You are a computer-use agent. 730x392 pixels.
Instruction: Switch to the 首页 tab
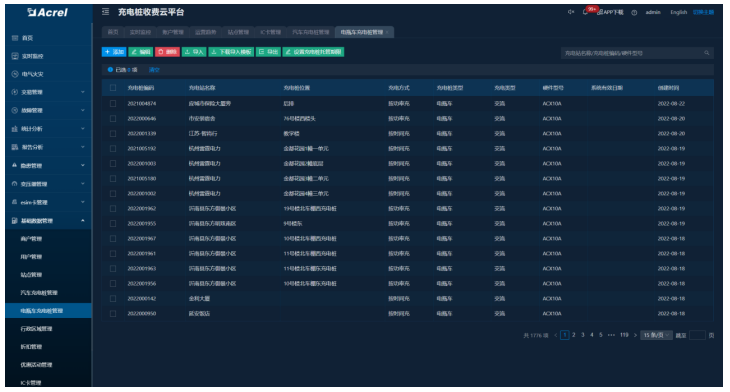pos(113,32)
